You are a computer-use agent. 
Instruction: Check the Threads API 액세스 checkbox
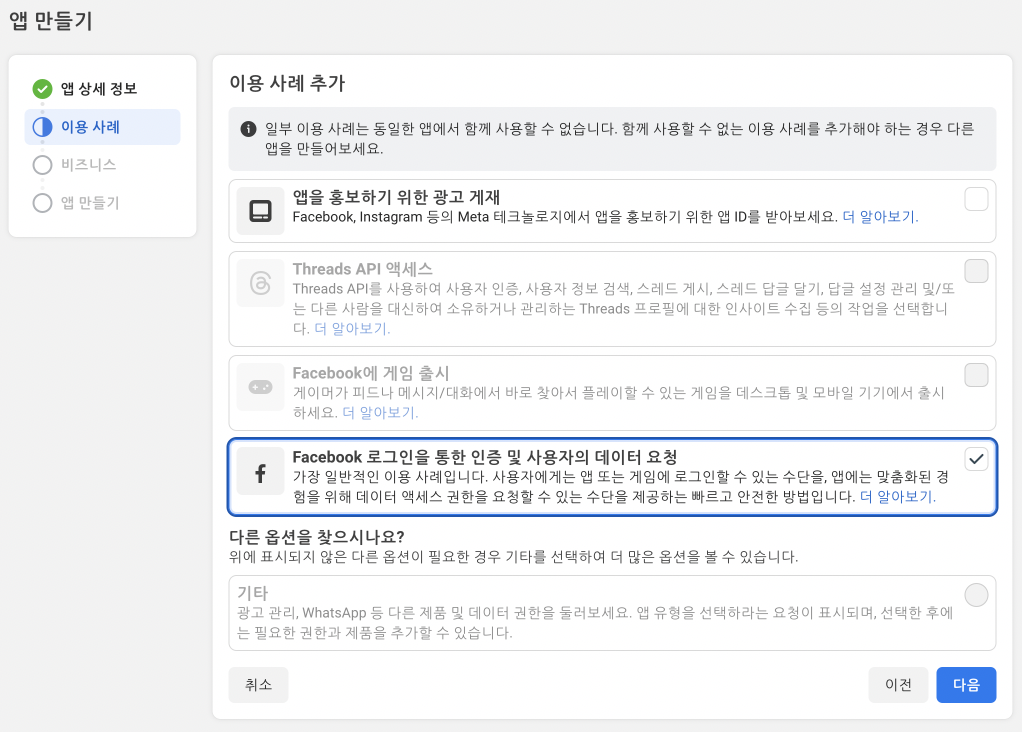tap(976, 271)
